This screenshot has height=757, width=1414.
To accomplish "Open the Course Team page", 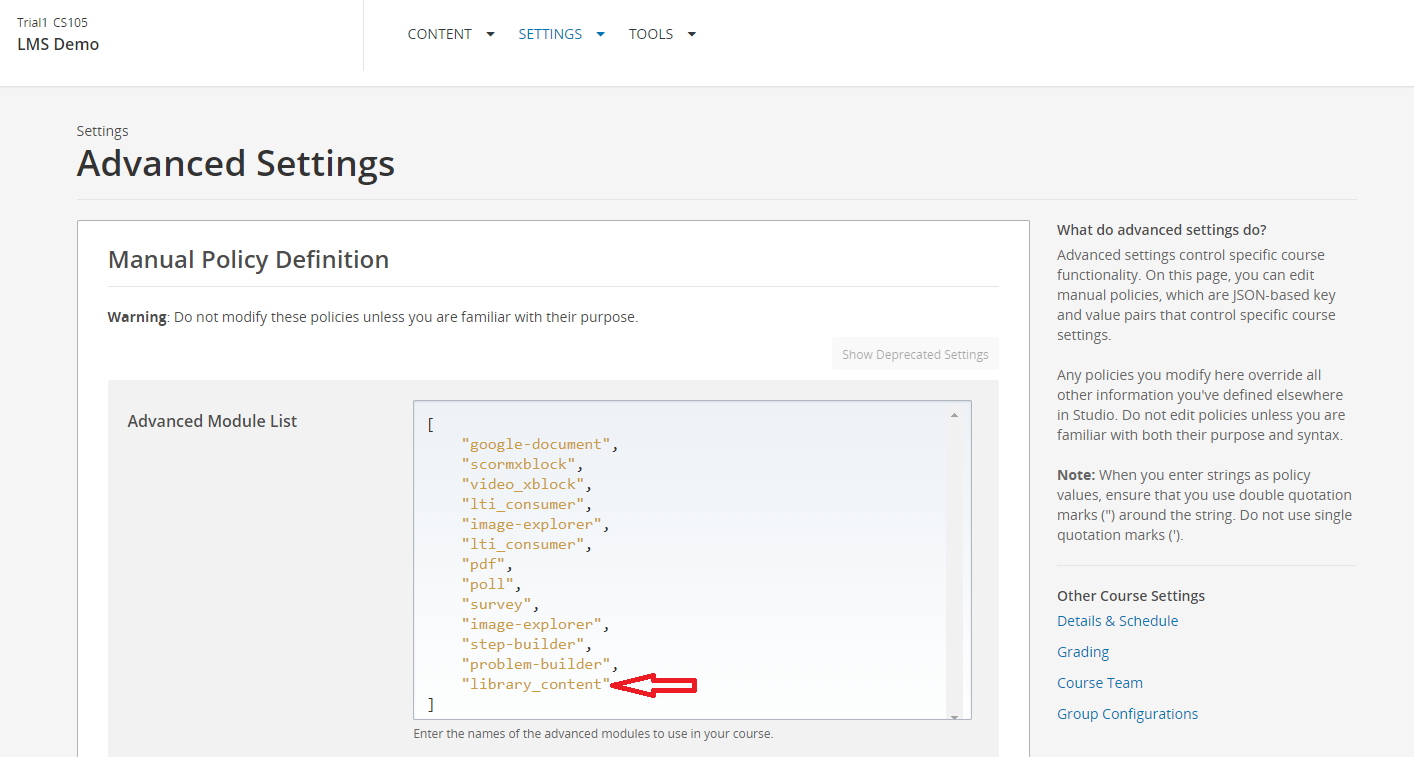I will [1100, 682].
